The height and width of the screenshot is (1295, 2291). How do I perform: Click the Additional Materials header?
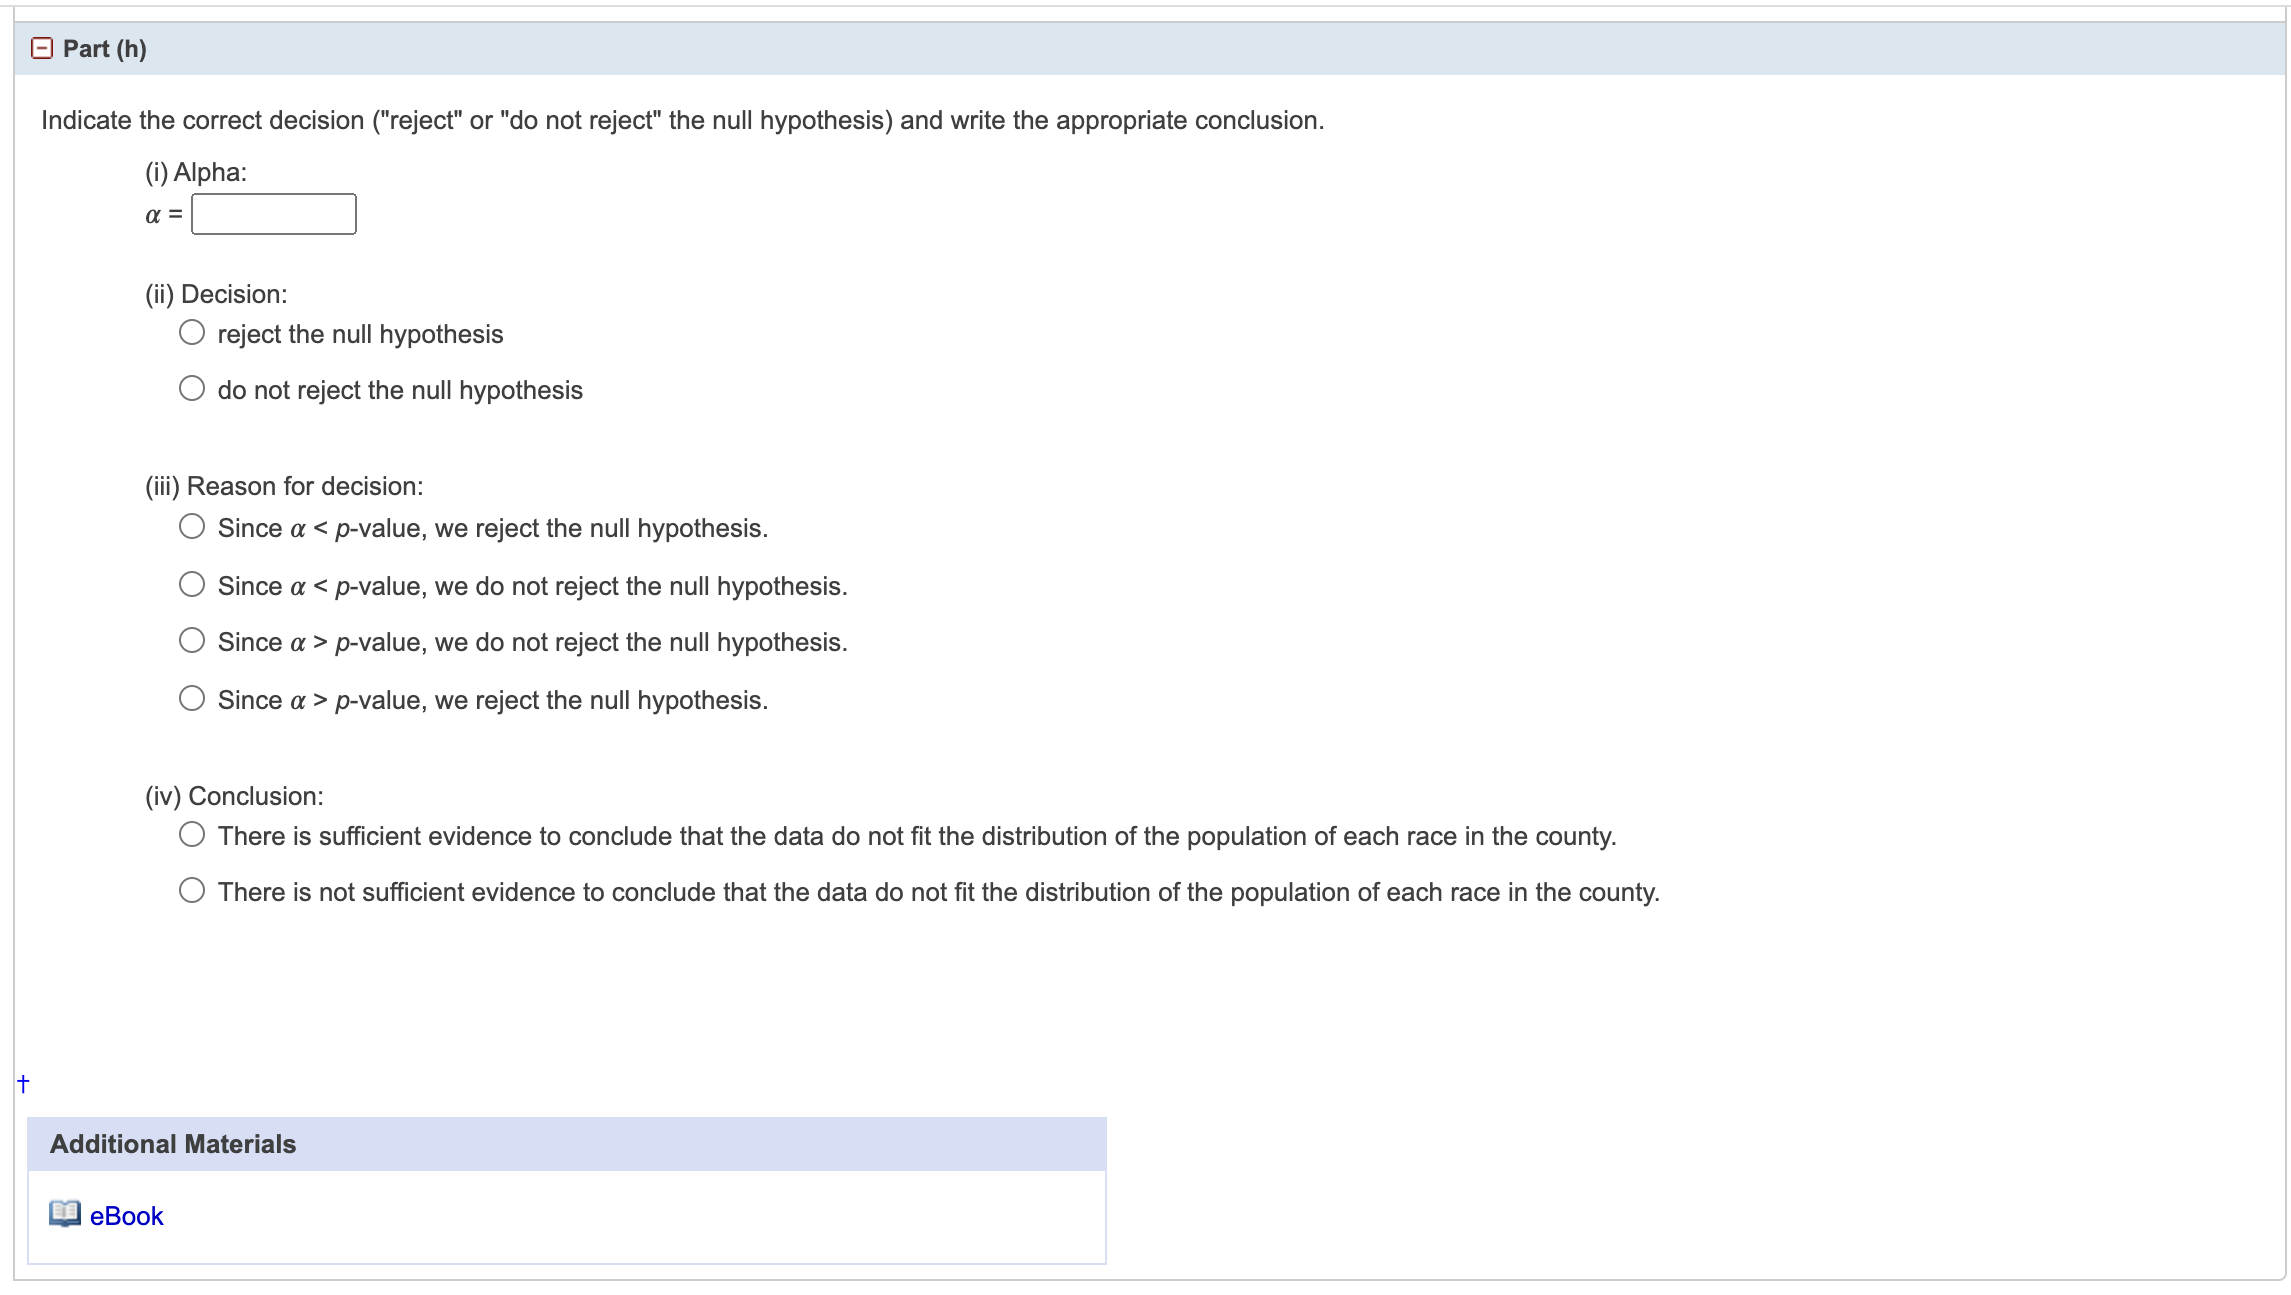pyautogui.click(x=172, y=1143)
